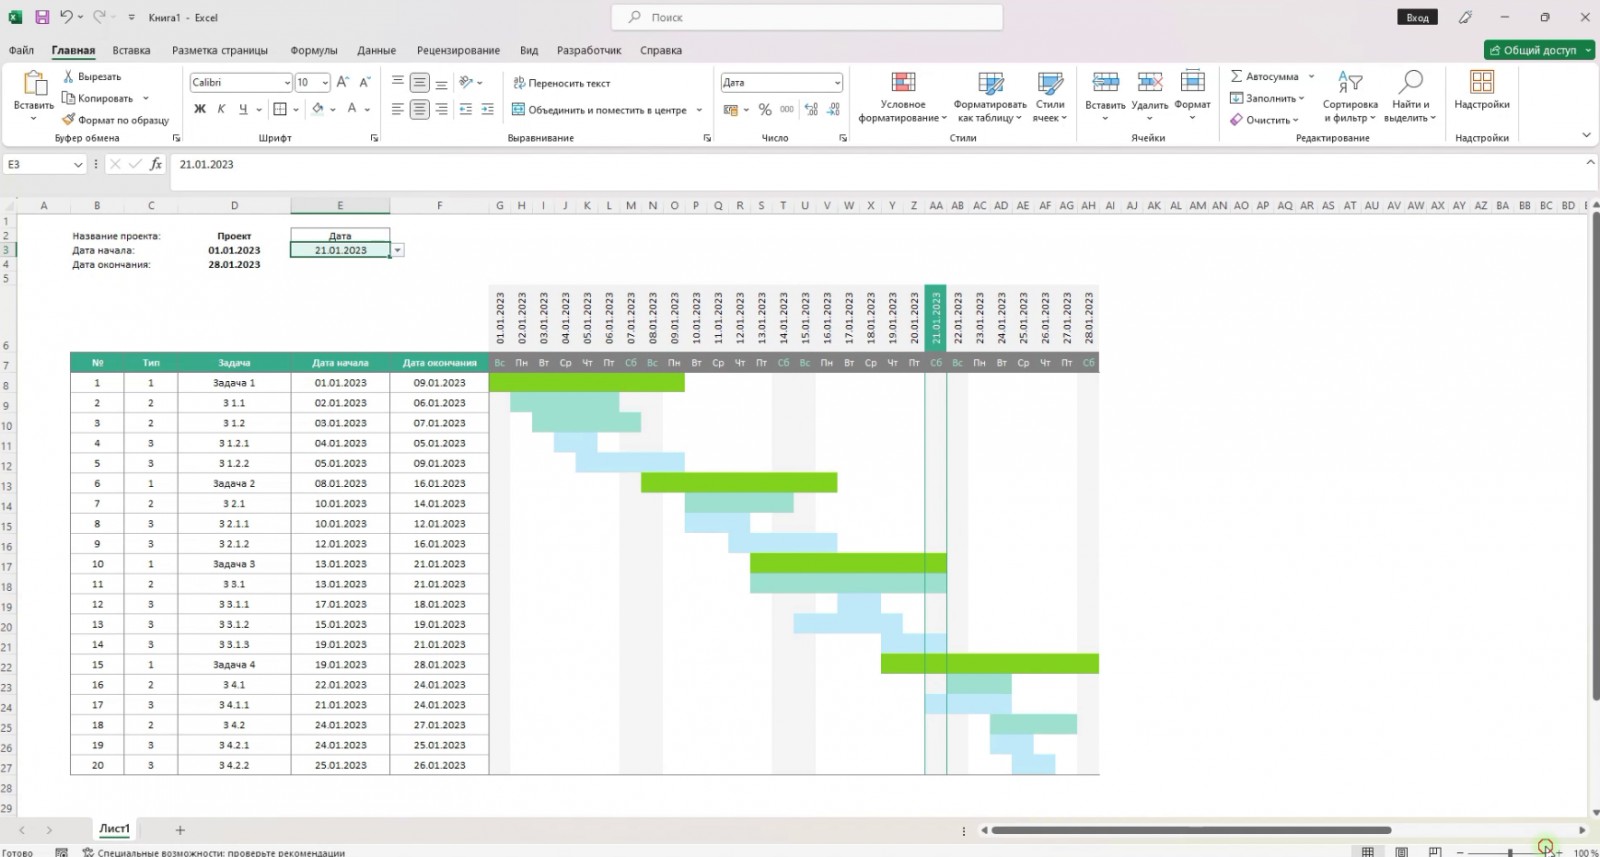Increase font size with the larger A icon
This screenshot has height=857, width=1600.
pyautogui.click(x=343, y=82)
